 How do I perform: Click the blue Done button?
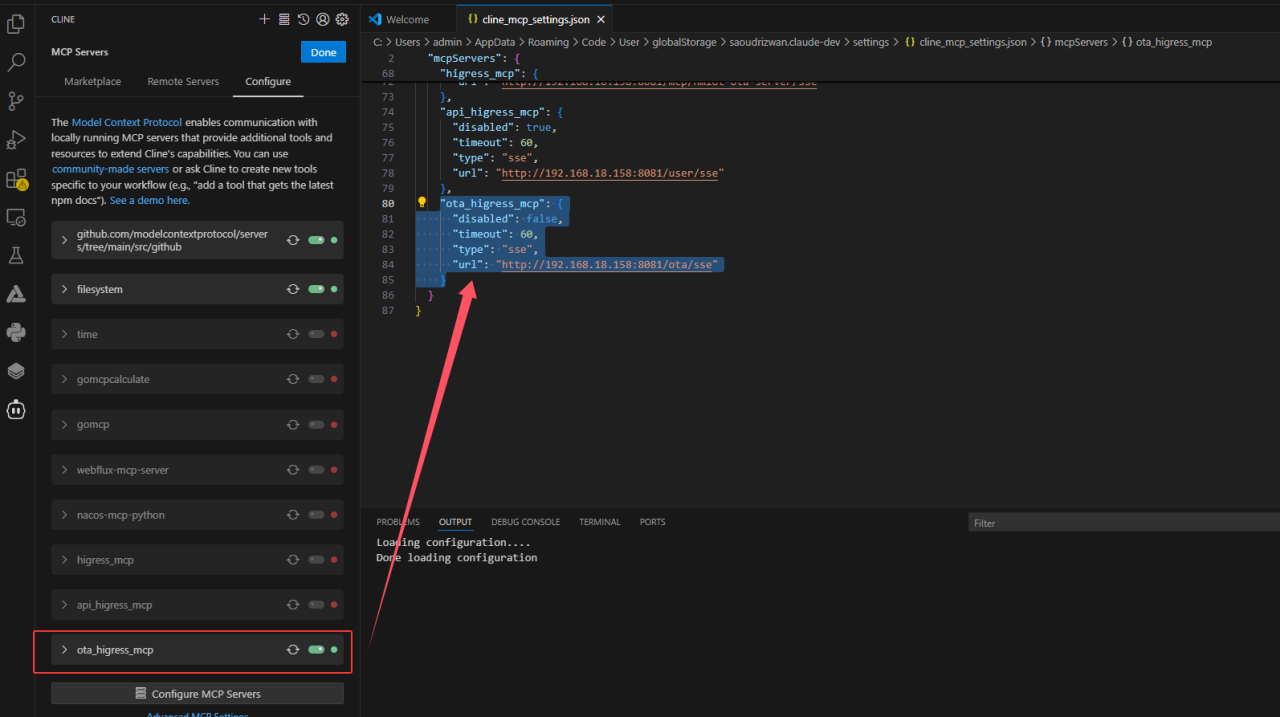click(x=323, y=52)
